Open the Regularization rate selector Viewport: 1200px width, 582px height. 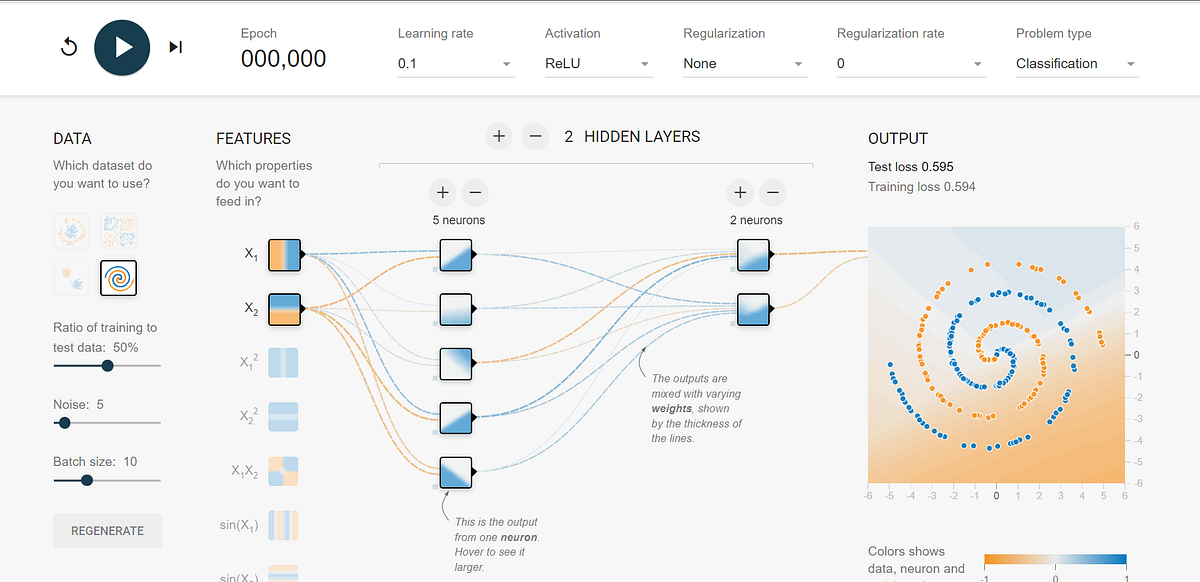[x=910, y=63]
